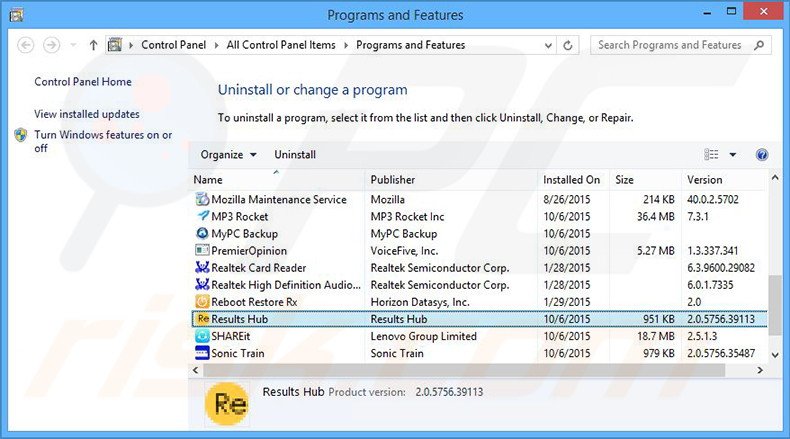The height and width of the screenshot is (439, 790).
Task: Go up one level with up arrow
Action: click(93, 45)
